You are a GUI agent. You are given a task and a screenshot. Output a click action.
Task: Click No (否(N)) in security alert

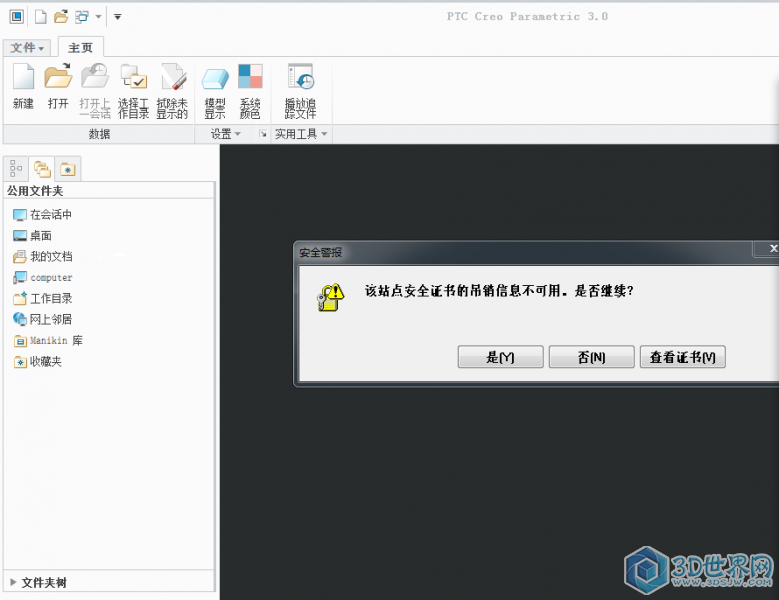click(591, 357)
